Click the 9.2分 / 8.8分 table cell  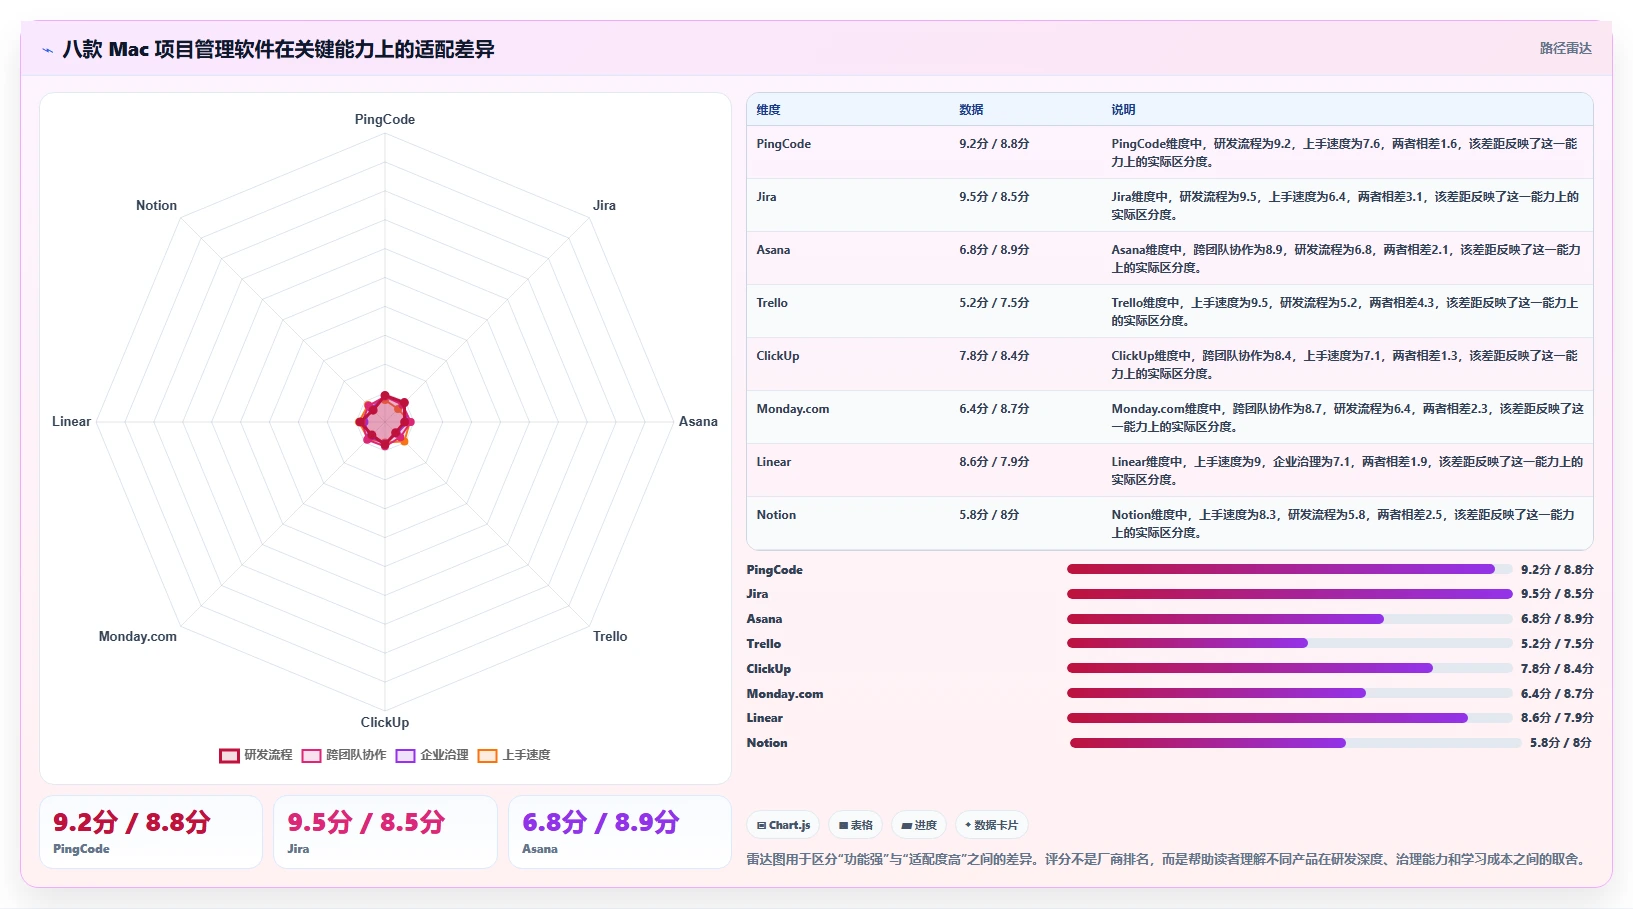pyautogui.click(x=994, y=144)
